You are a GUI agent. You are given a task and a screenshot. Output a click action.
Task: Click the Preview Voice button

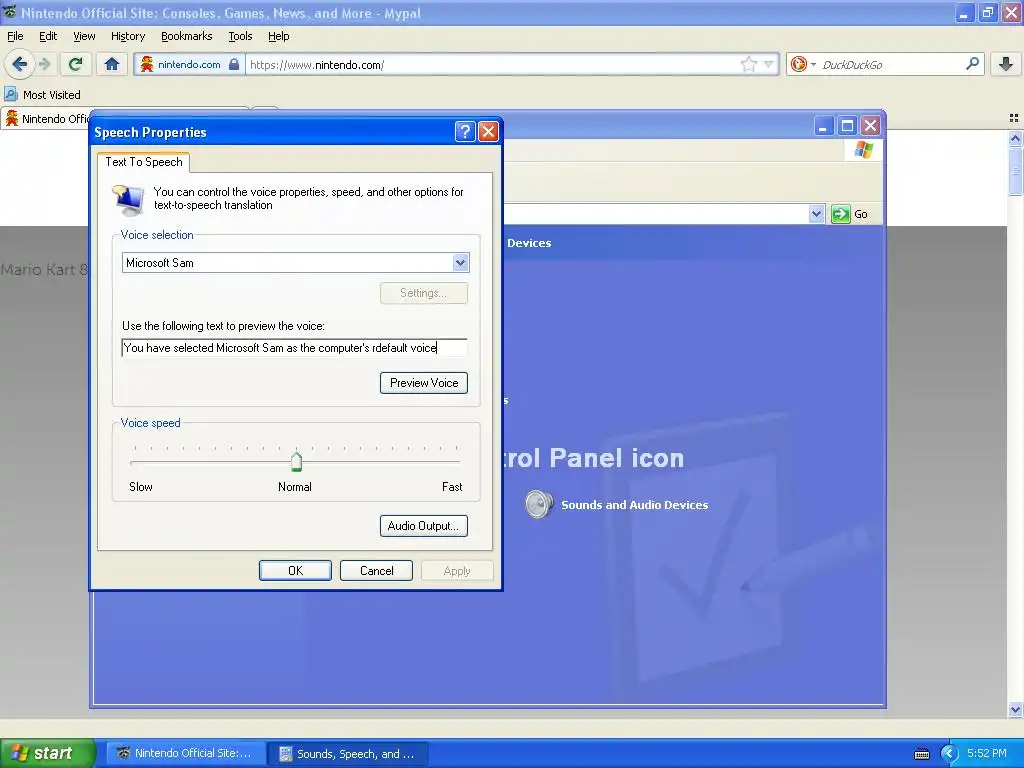point(424,383)
